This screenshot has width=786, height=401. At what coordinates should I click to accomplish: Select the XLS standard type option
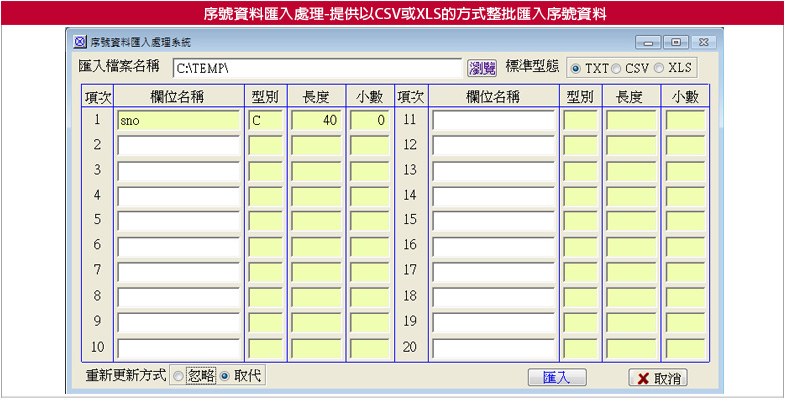(658, 69)
